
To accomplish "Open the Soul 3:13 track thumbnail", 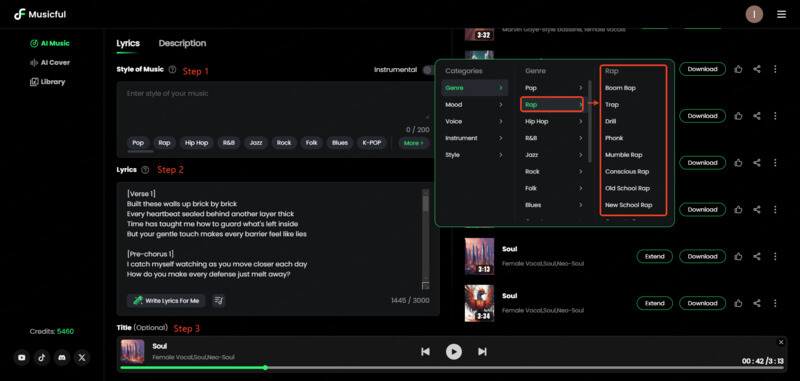I will pos(479,257).
